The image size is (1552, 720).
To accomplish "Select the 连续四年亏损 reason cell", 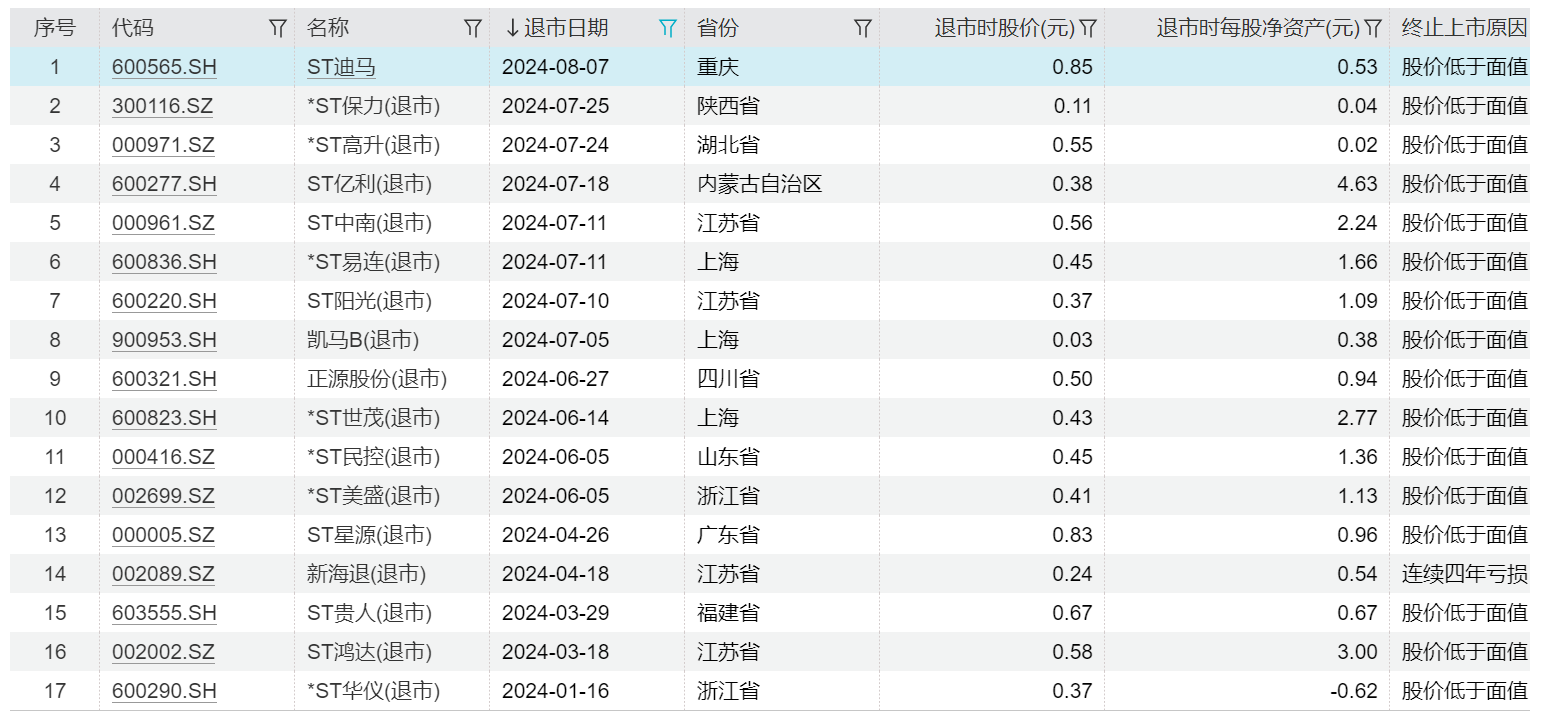I will (1464, 575).
